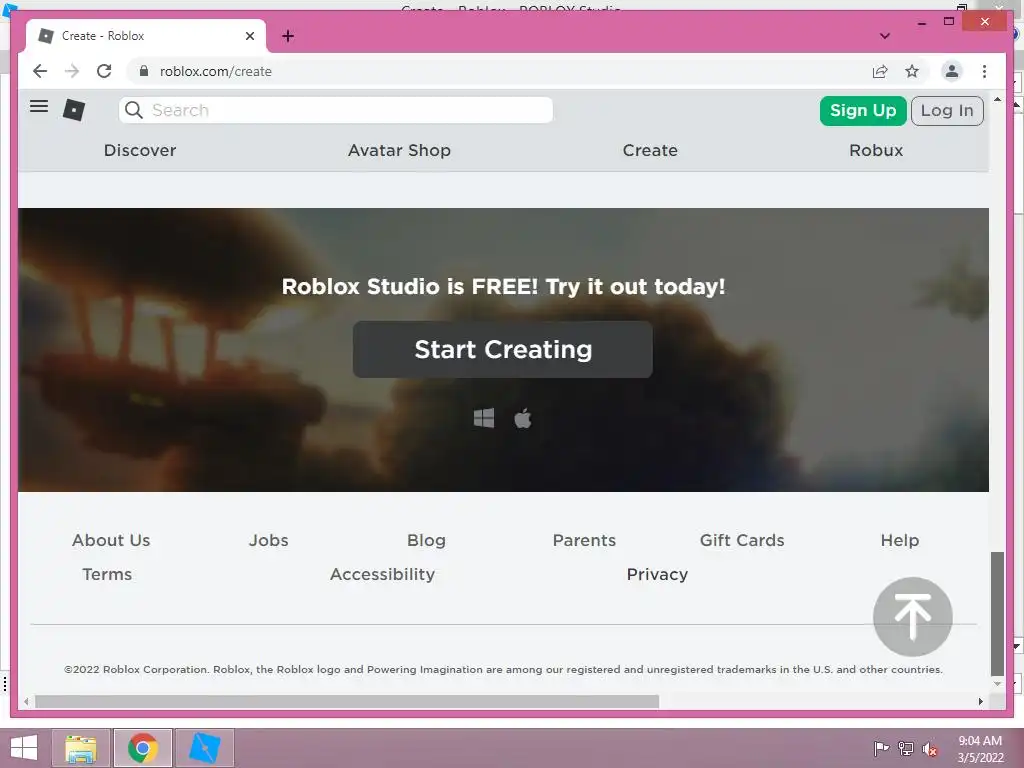Click the horizontal scrollbar thumb

coord(347,701)
